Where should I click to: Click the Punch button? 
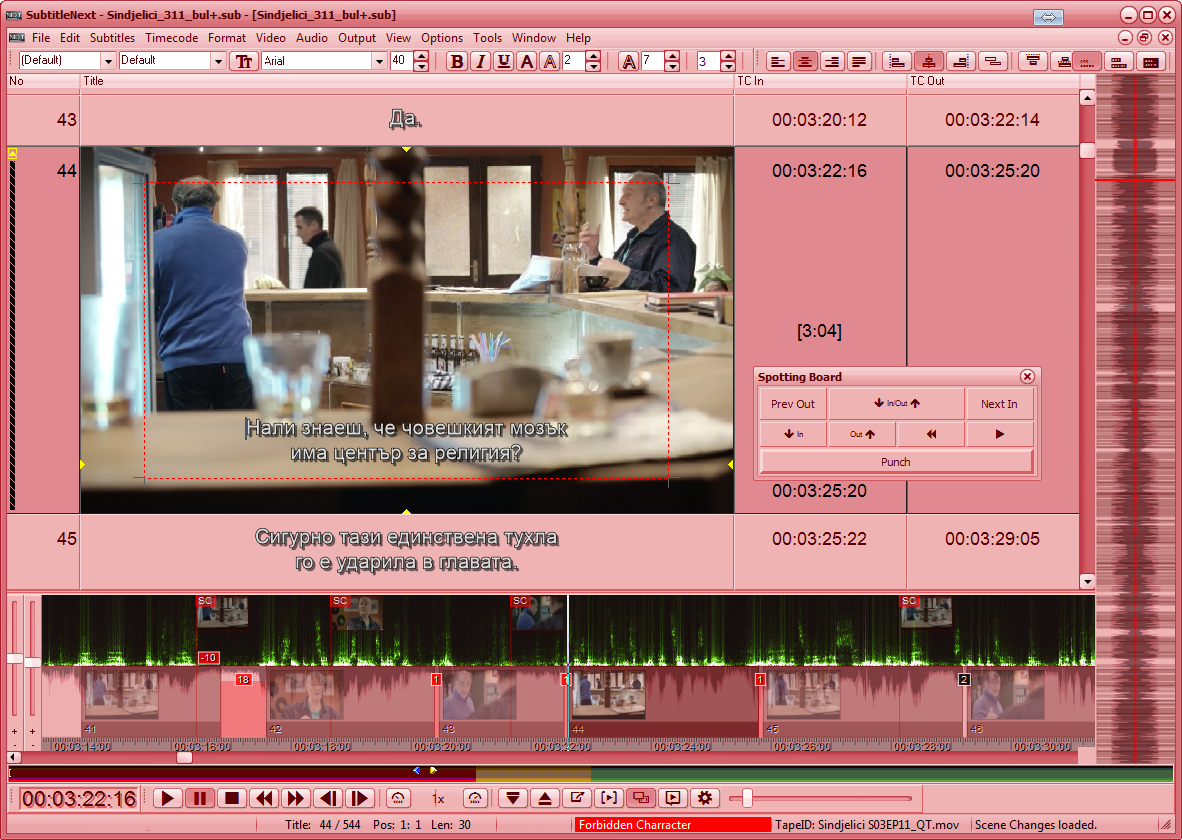[x=896, y=461]
